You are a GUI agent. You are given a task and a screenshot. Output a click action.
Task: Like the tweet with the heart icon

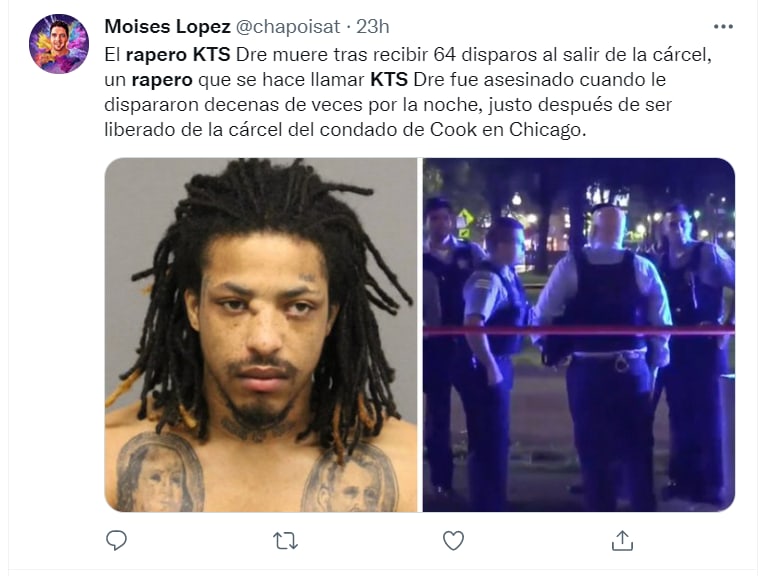(453, 541)
